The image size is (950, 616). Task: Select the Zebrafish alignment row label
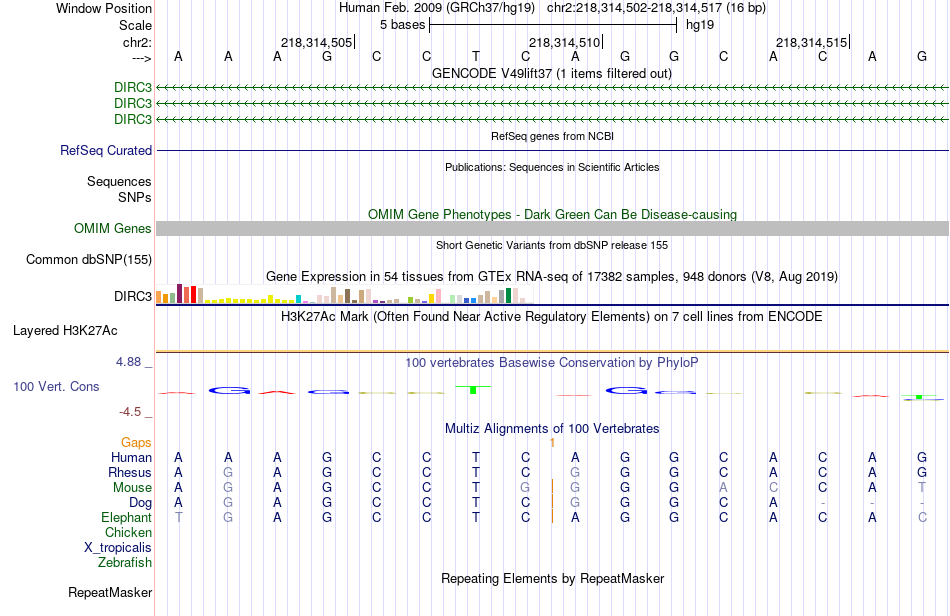(x=125, y=562)
